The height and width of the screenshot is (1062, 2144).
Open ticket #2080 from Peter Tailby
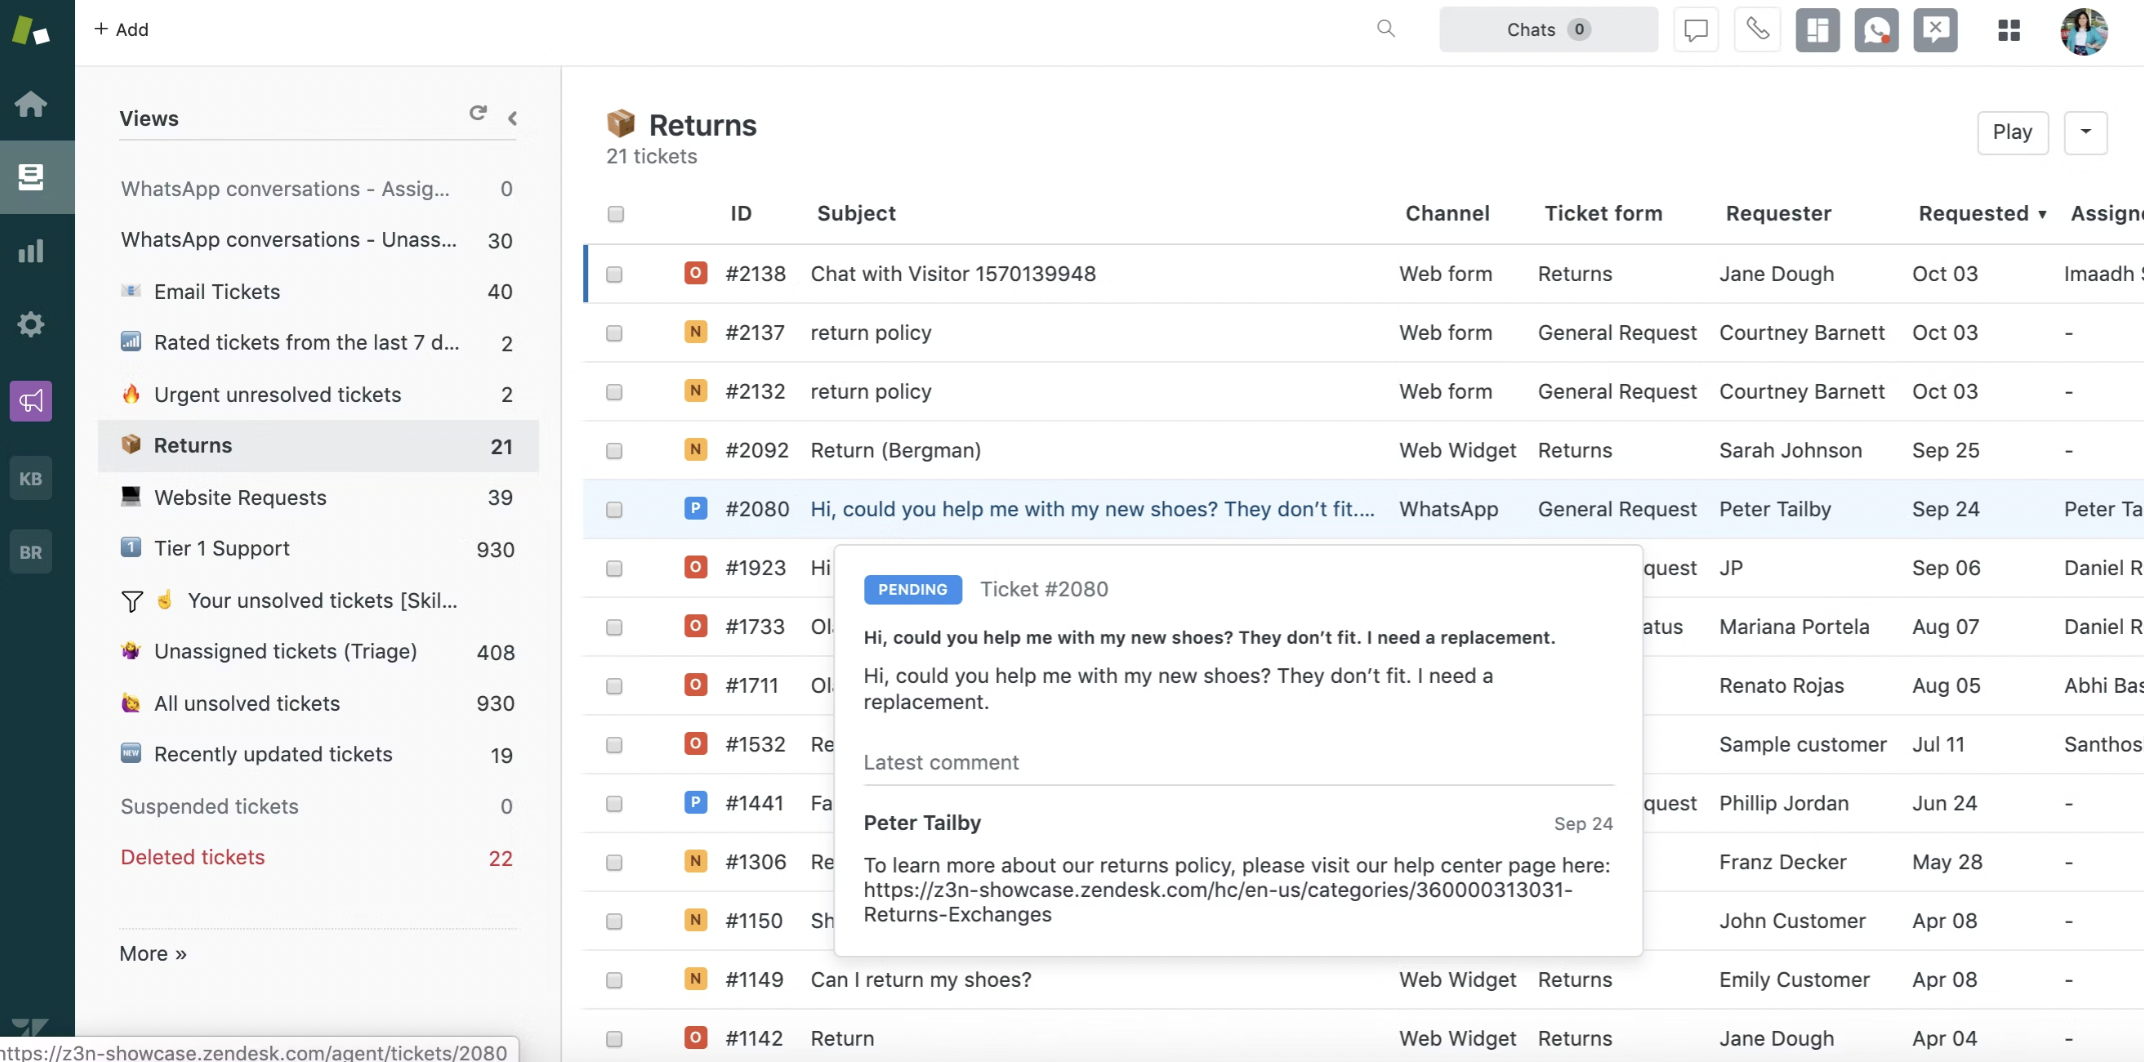(x=1090, y=509)
